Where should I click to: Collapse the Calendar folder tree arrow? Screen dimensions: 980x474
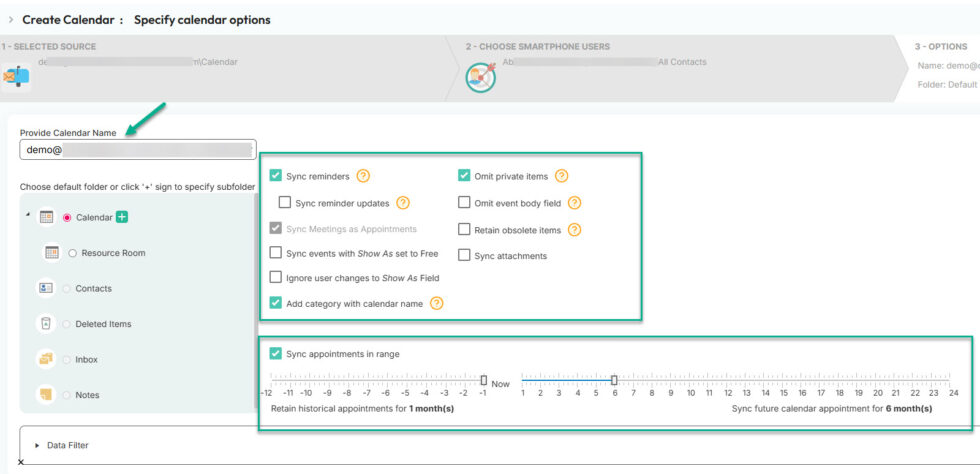click(x=27, y=217)
